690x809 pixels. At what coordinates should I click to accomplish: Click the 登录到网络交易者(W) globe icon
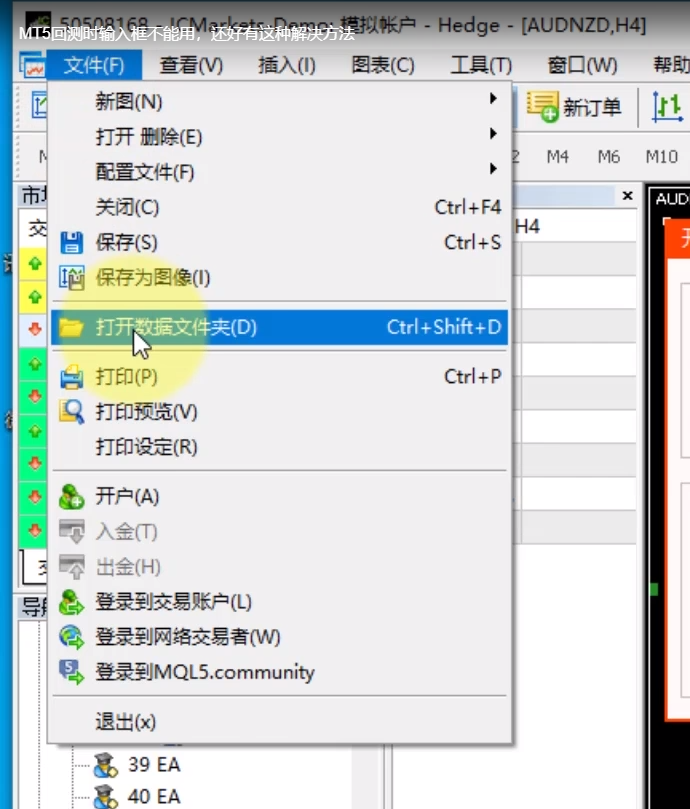[x=71, y=637]
